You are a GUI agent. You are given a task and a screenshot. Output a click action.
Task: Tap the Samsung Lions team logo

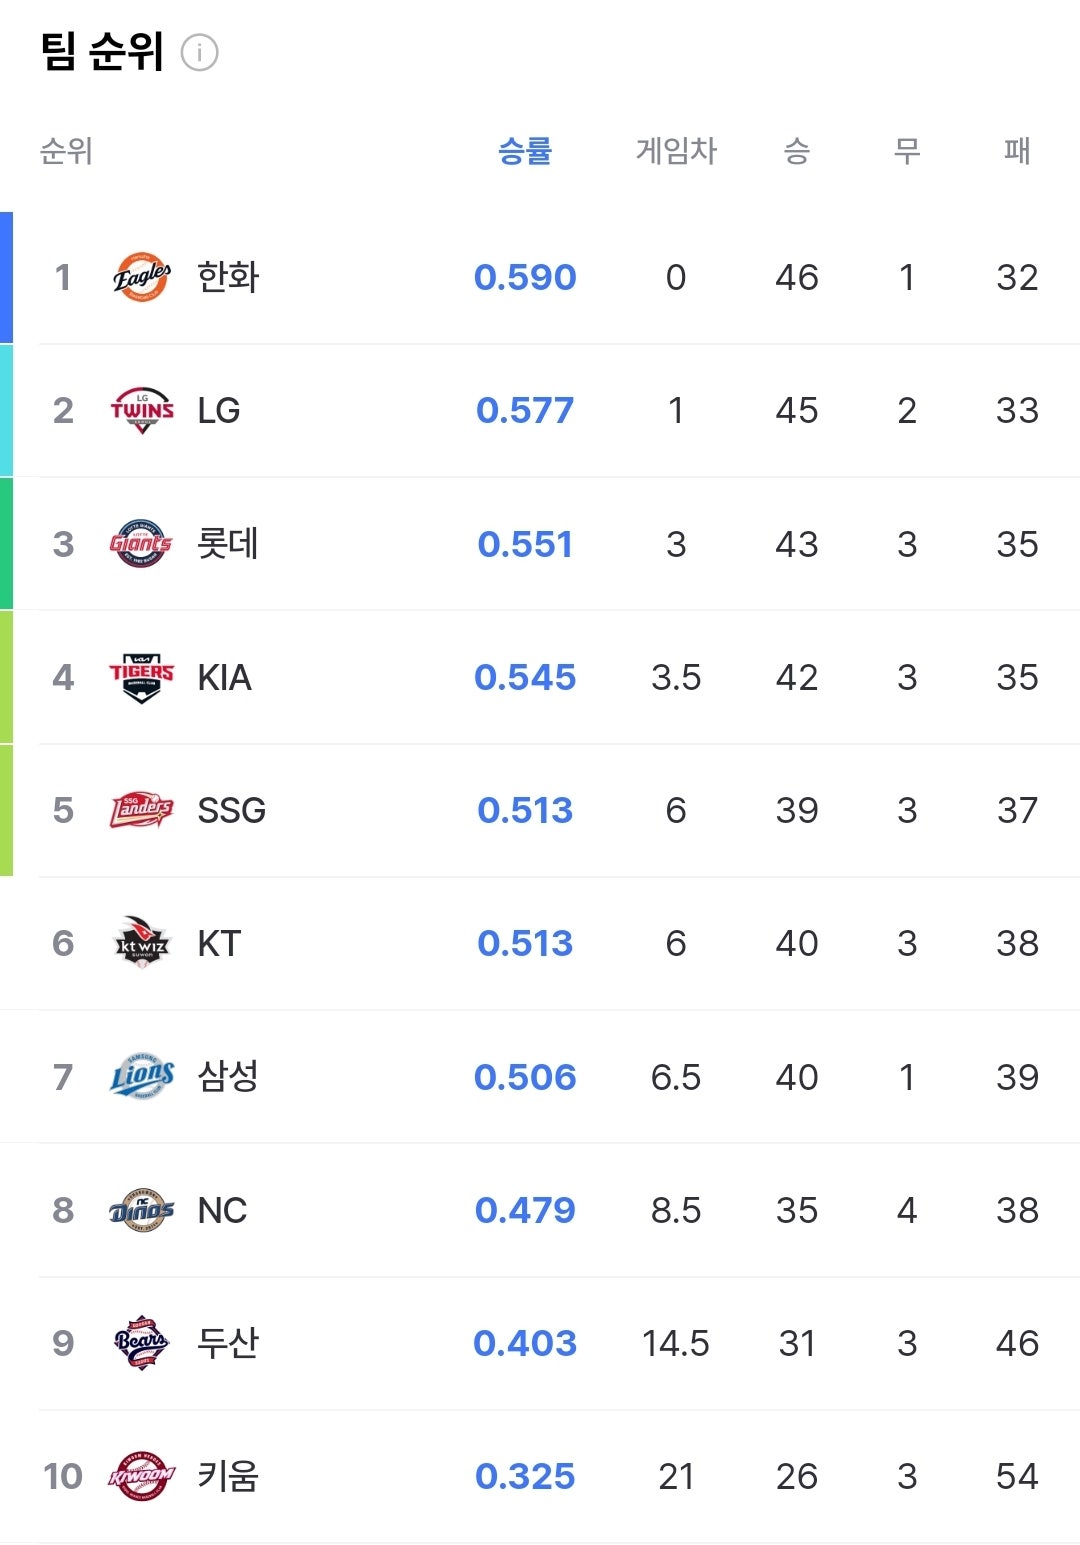141,1077
